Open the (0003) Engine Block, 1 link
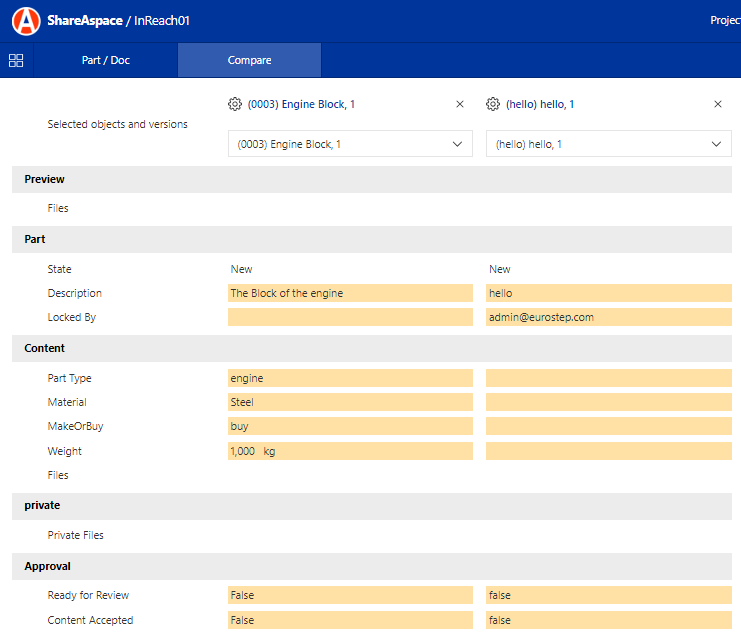The width and height of the screenshot is (741, 641). [x=301, y=104]
